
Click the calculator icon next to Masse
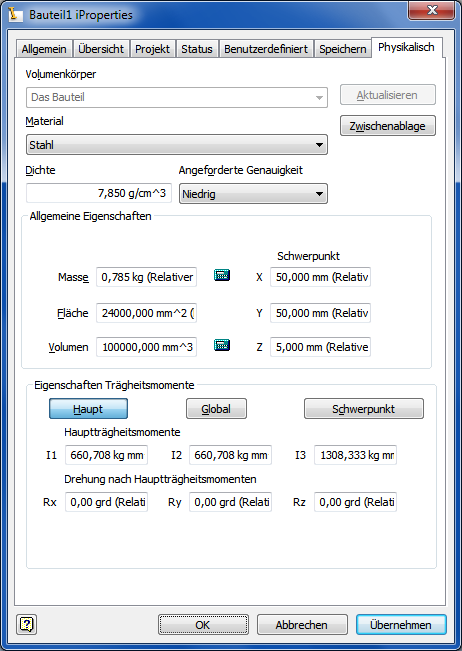point(222,275)
